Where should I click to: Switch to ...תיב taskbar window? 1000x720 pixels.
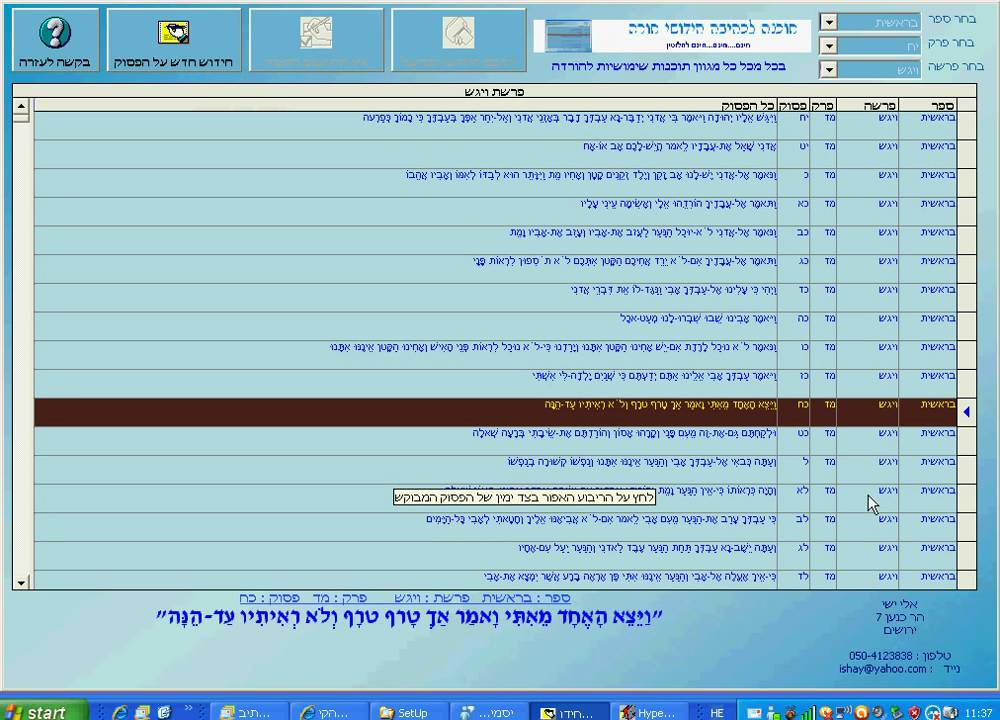tap(247, 712)
